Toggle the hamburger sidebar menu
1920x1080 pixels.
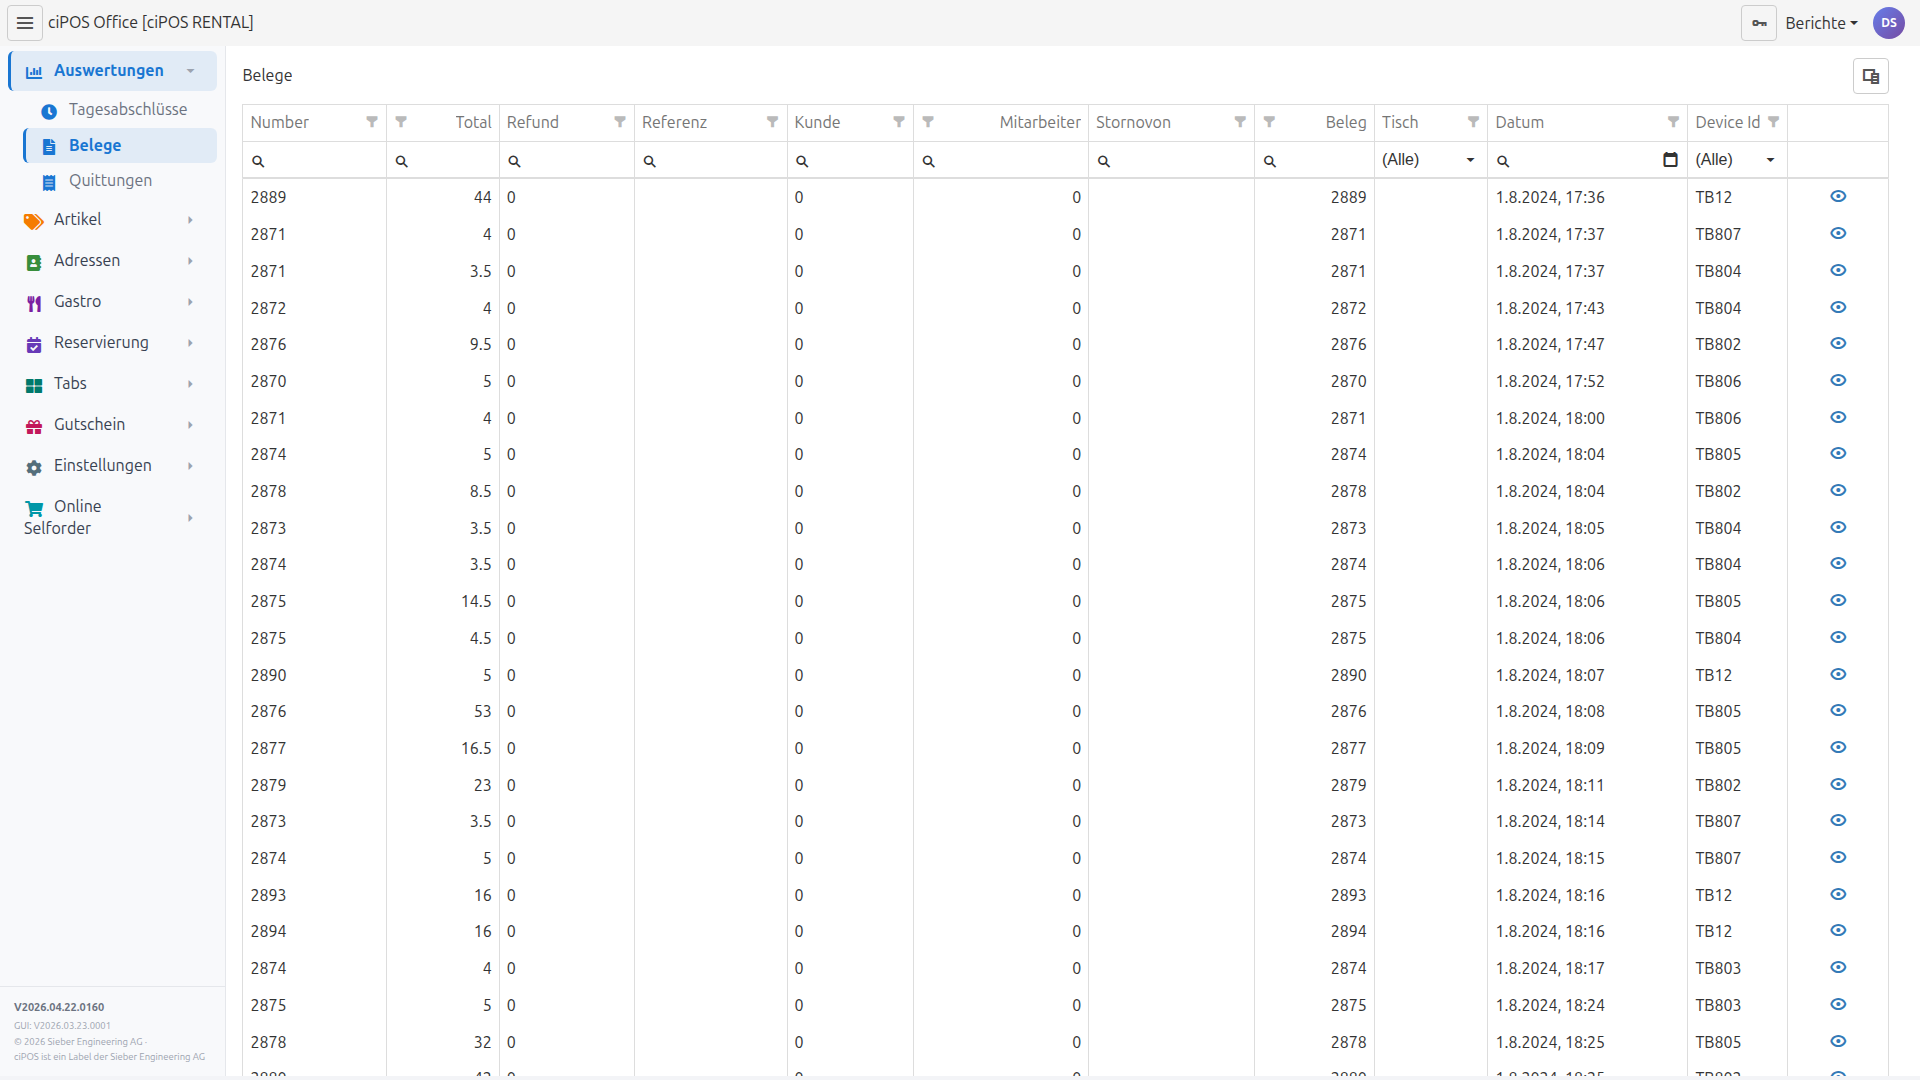[x=25, y=23]
